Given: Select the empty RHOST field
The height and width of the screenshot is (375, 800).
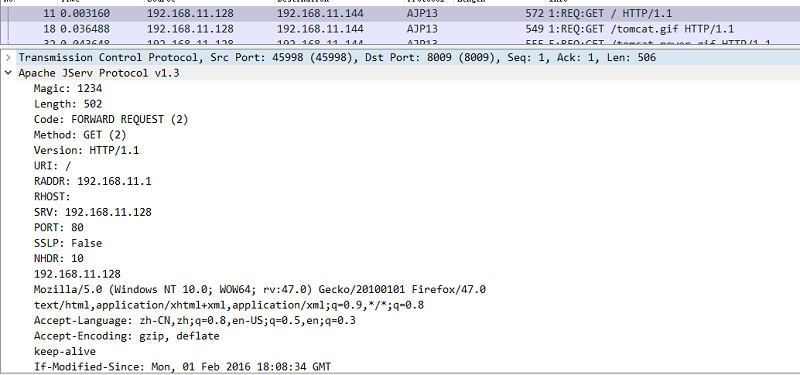Looking at the screenshot, I should pyautogui.click(x=52, y=196).
